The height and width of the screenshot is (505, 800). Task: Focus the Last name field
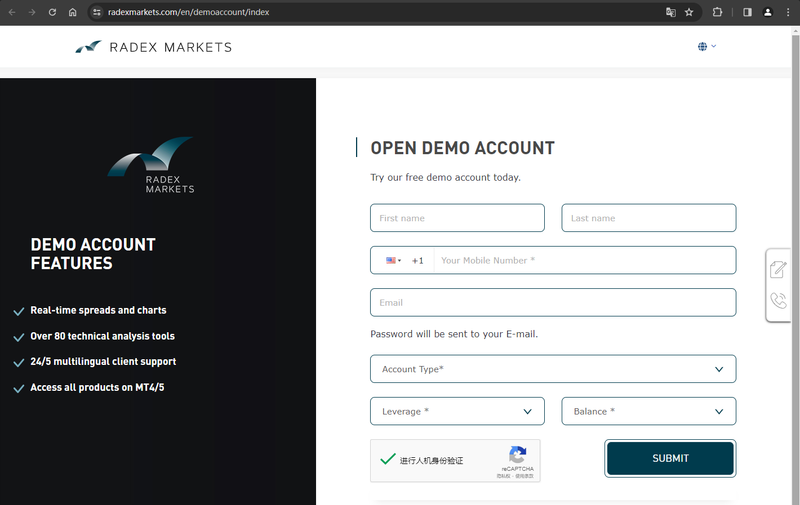(648, 218)
